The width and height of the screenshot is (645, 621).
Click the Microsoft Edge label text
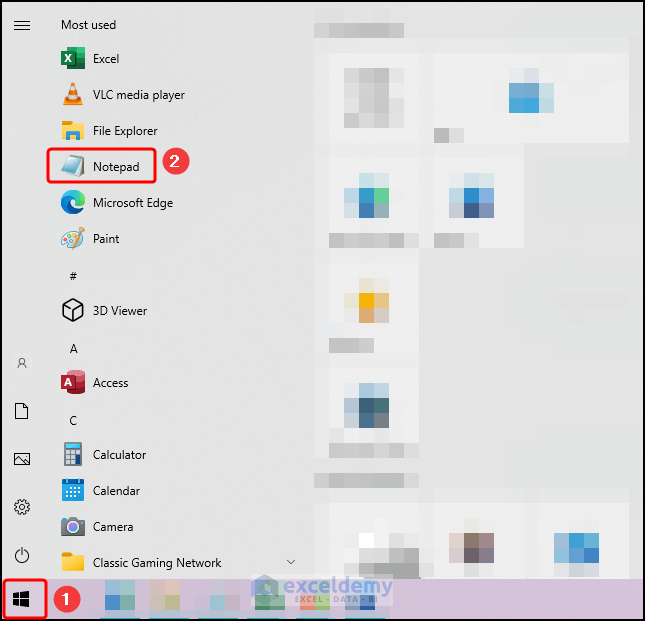coord(133,203)
